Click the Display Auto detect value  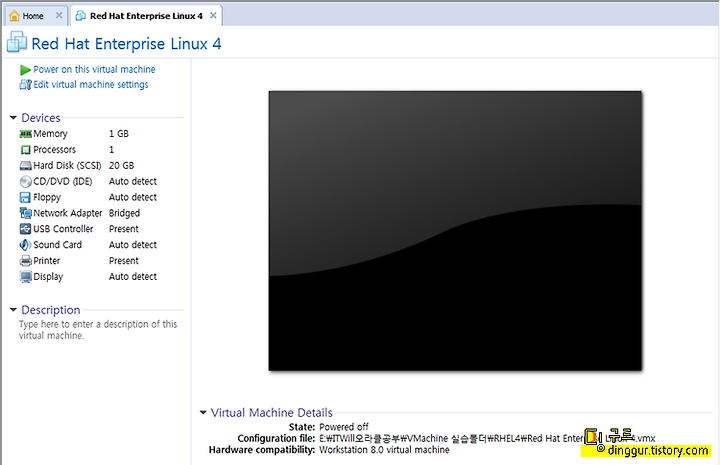tap(133, 276)
